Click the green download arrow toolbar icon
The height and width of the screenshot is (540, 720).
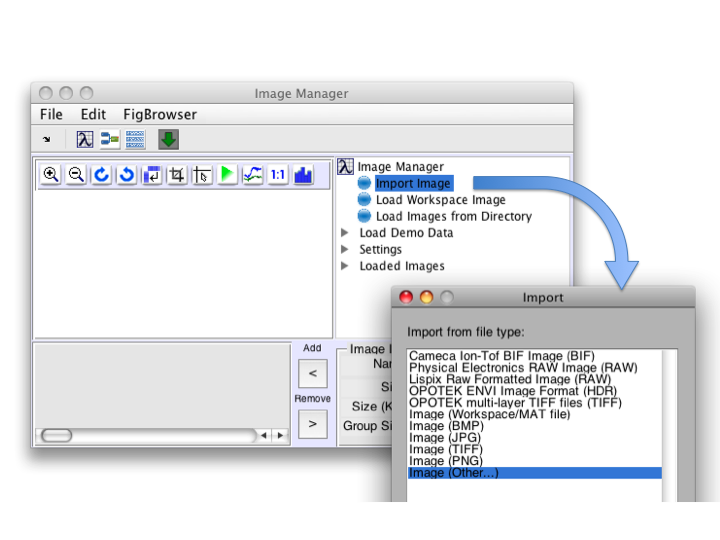[168, 139]
